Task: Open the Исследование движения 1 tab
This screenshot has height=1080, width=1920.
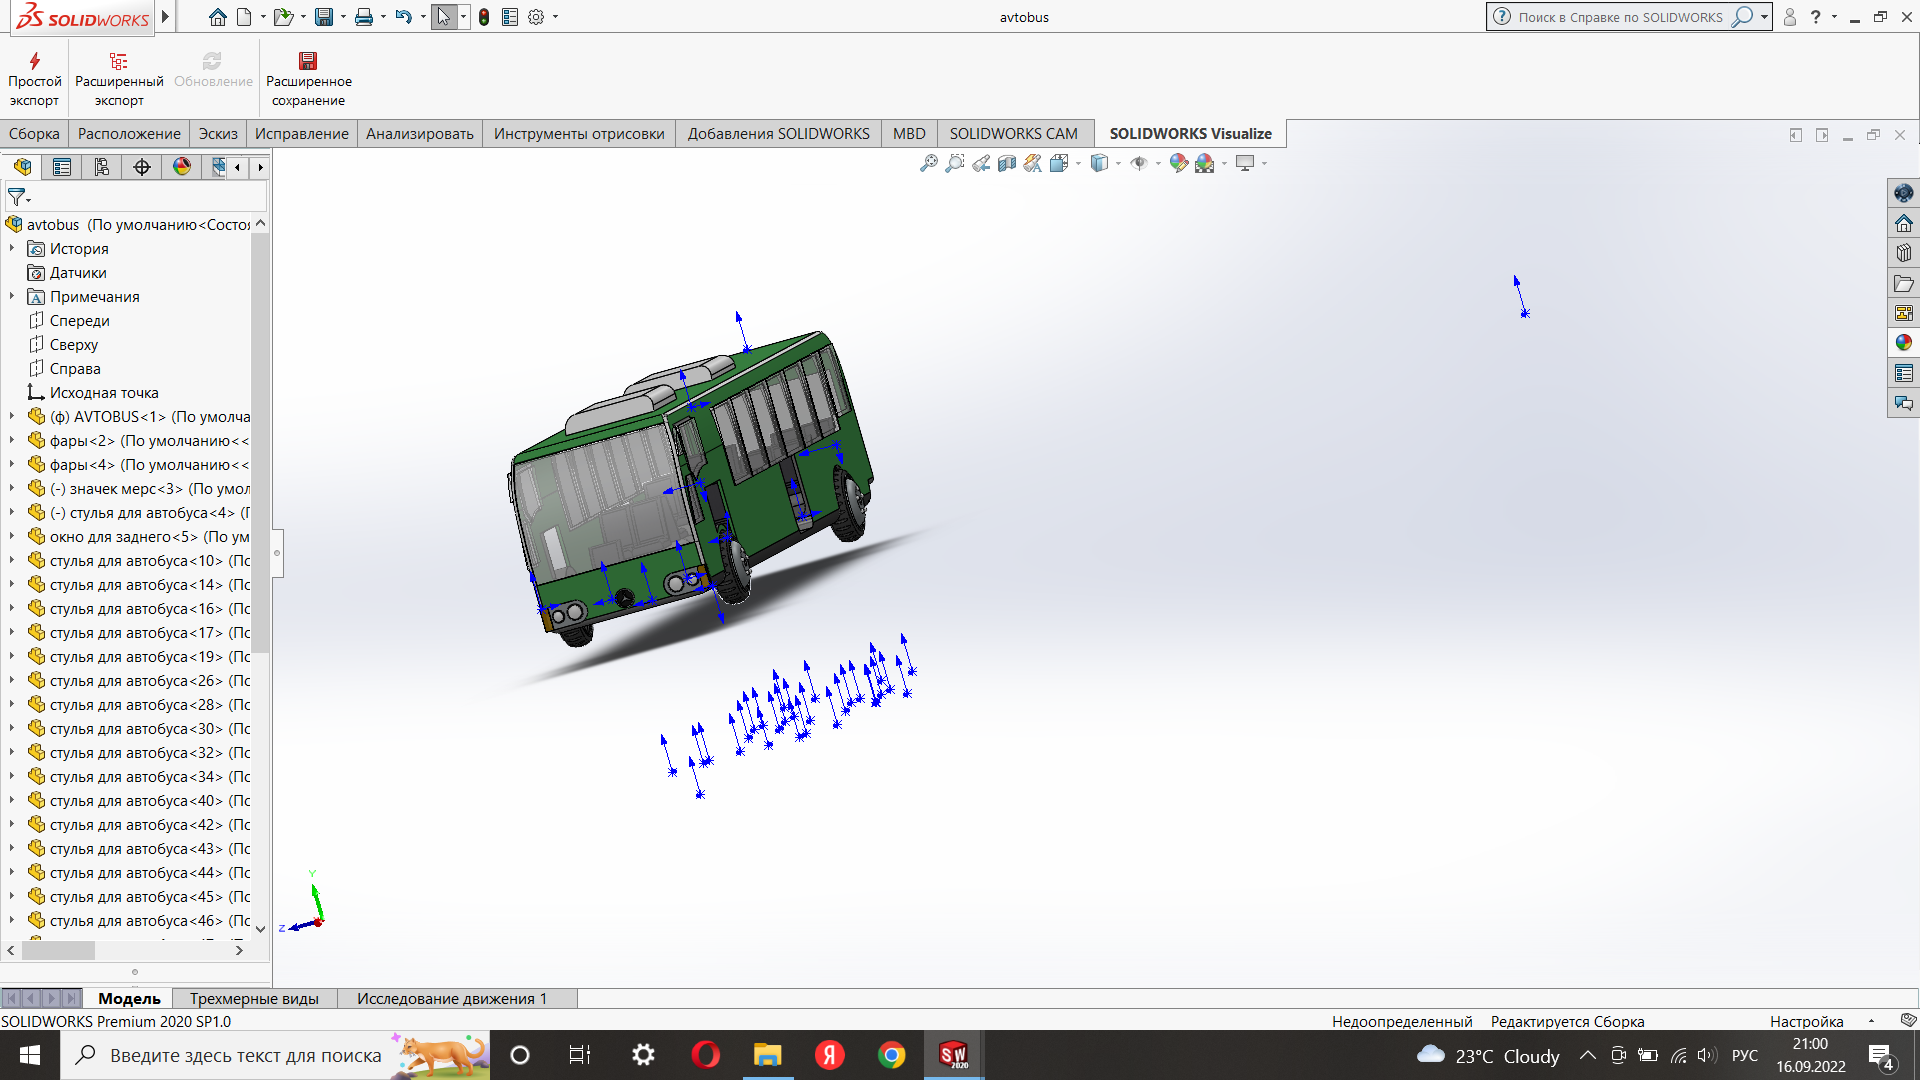Action: coord(452,998)
